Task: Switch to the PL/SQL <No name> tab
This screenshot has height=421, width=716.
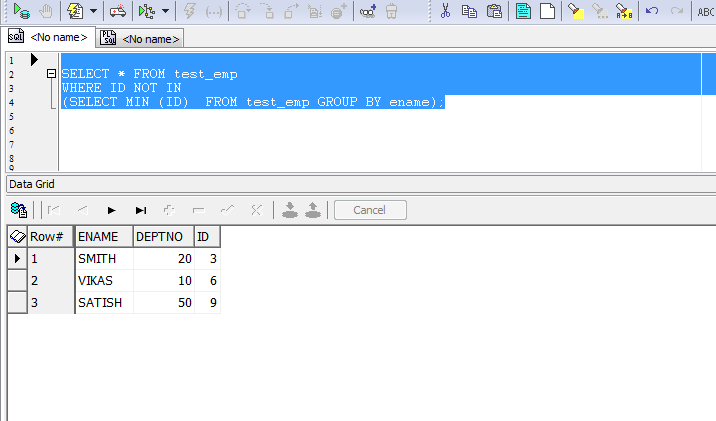Action: [140, 39]
